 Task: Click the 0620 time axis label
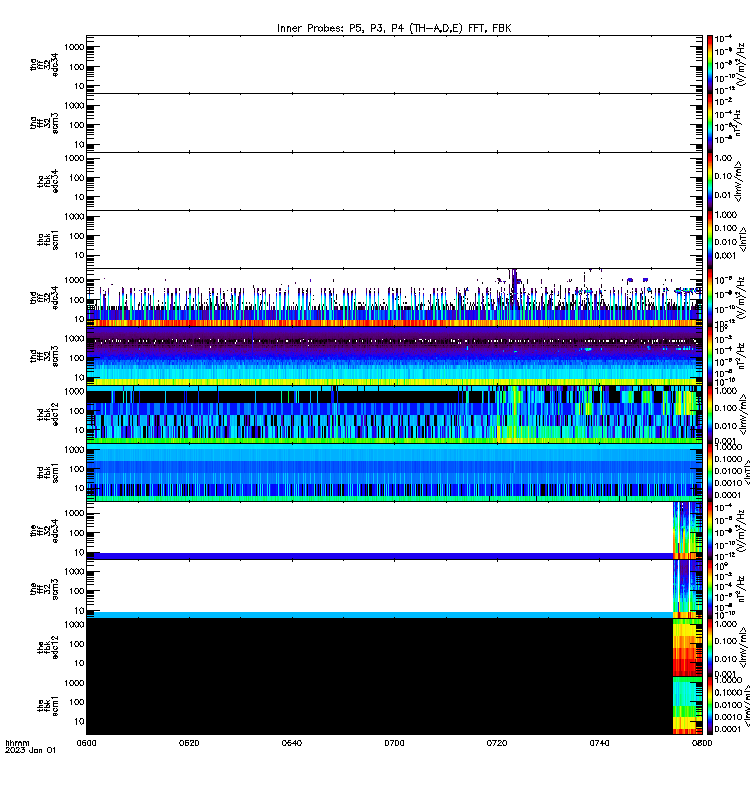(189, 743)
